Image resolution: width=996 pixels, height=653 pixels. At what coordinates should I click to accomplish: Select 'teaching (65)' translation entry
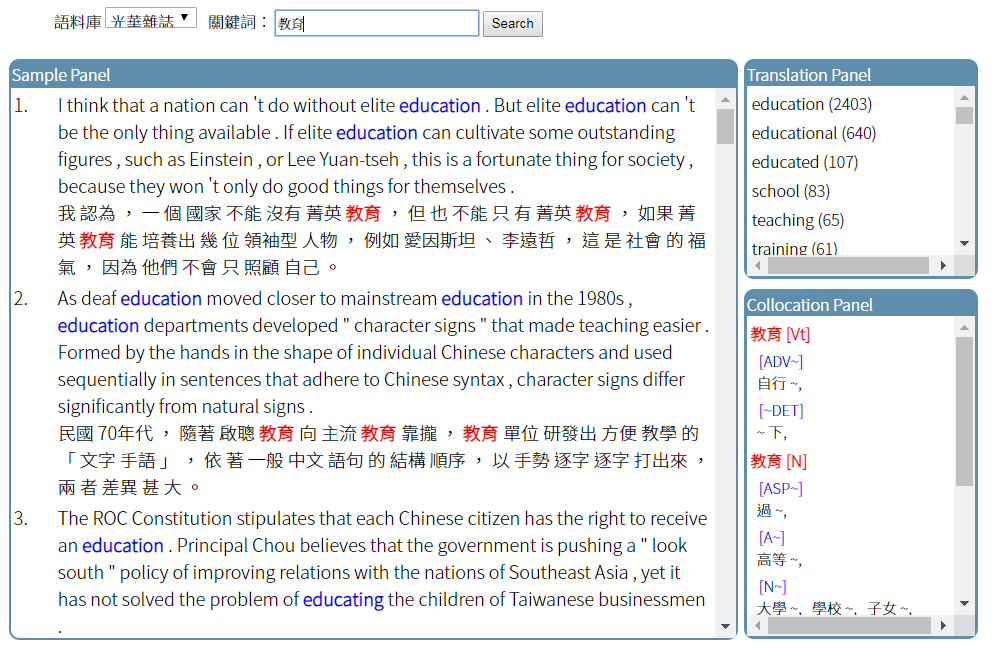[x=797, y=220]
